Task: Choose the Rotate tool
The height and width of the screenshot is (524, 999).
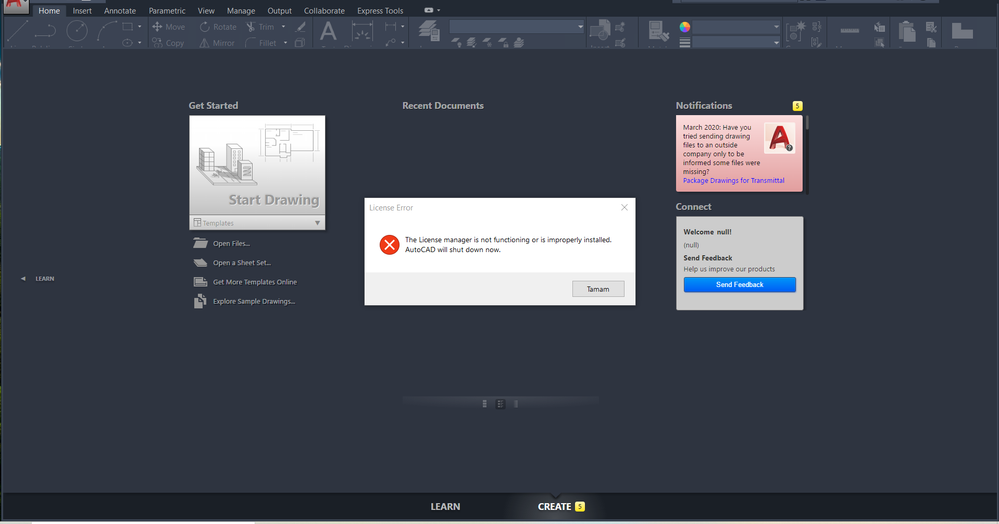Action: [x=218, y=27]
